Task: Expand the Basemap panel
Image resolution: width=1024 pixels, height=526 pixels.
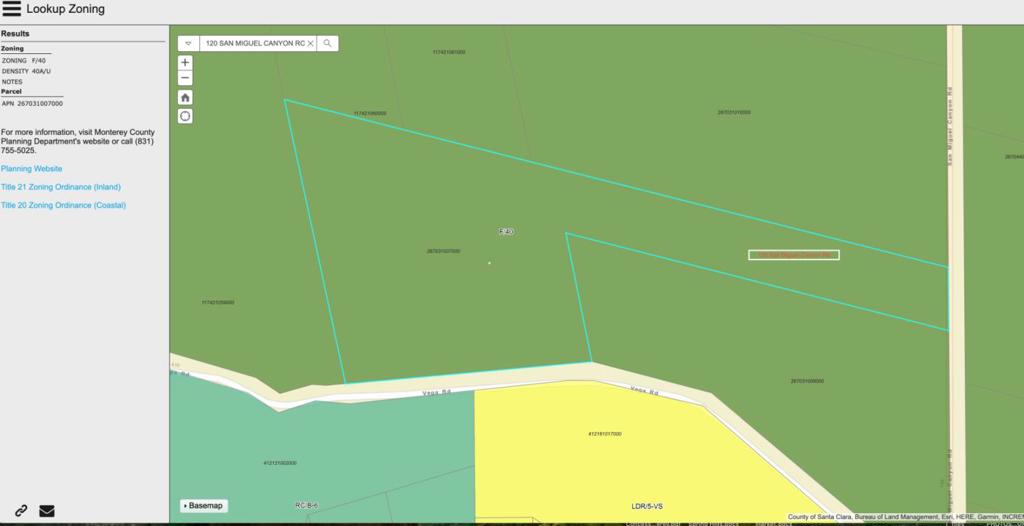Action: [x=203, y=506]
